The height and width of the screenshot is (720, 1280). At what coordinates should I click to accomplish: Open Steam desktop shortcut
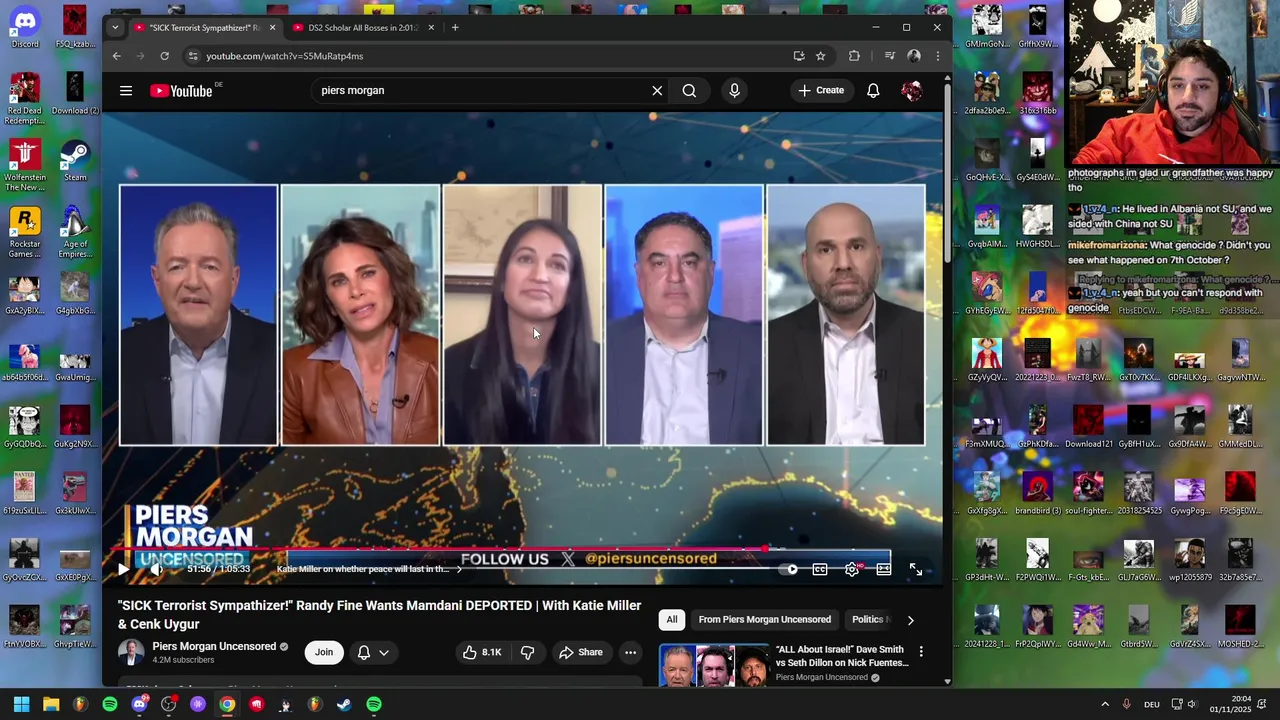click(x=75, y=160)
